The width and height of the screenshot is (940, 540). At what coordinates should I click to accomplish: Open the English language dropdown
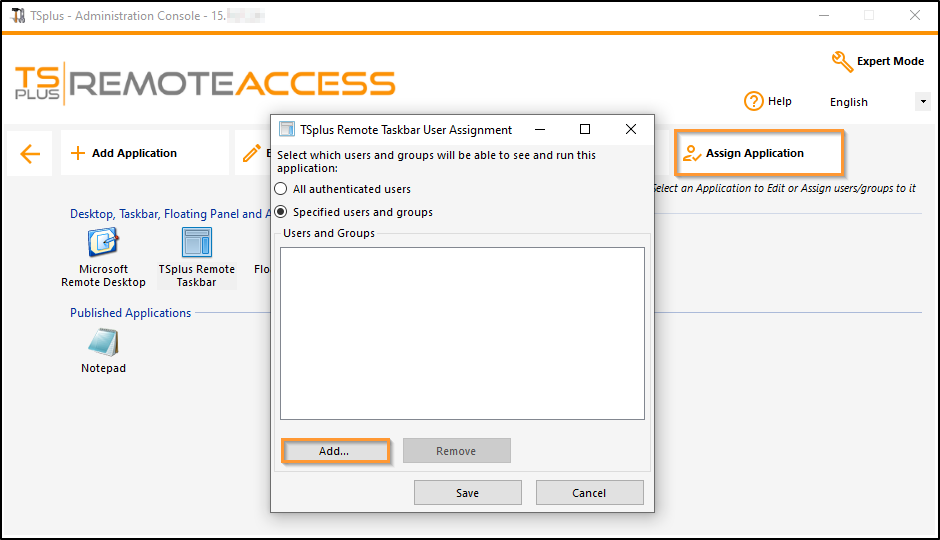click(922, 102)
